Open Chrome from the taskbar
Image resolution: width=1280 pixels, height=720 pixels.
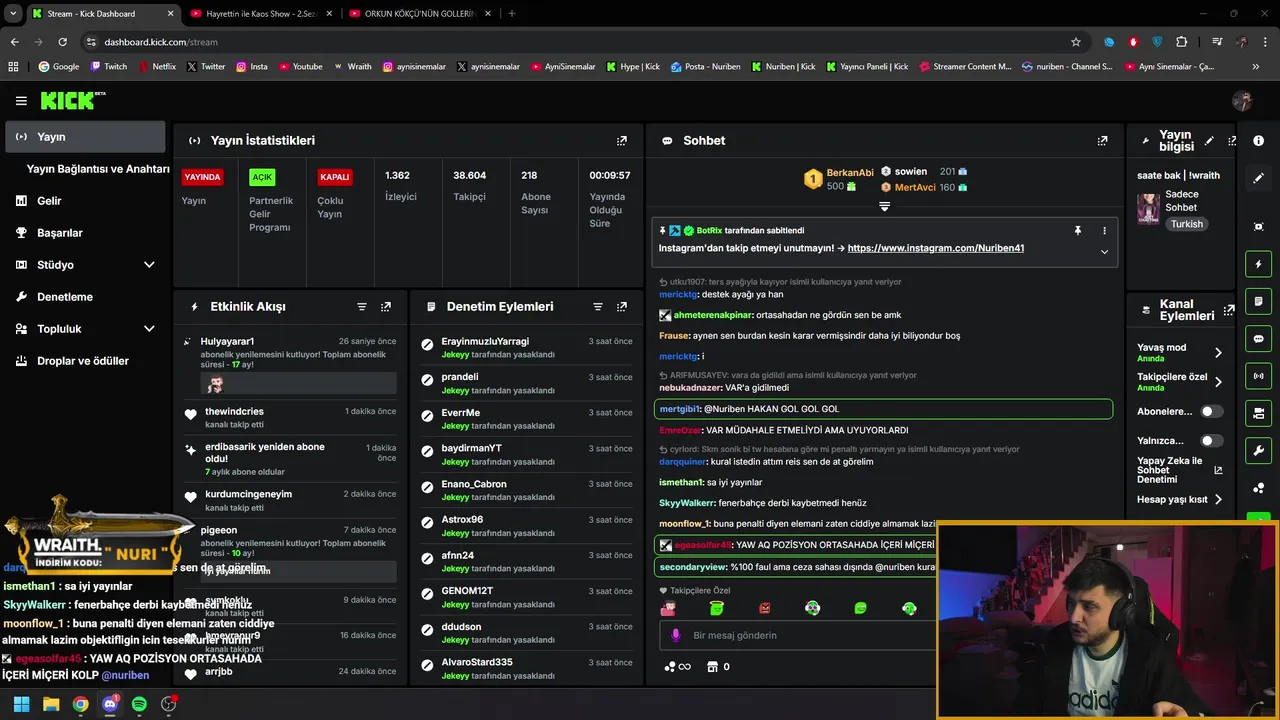80,704
